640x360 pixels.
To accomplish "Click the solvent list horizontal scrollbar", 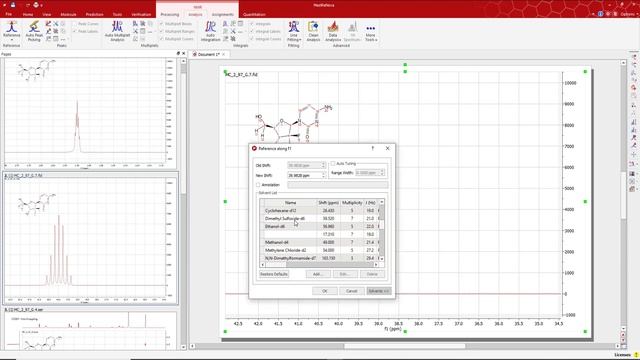I will 319,264.
